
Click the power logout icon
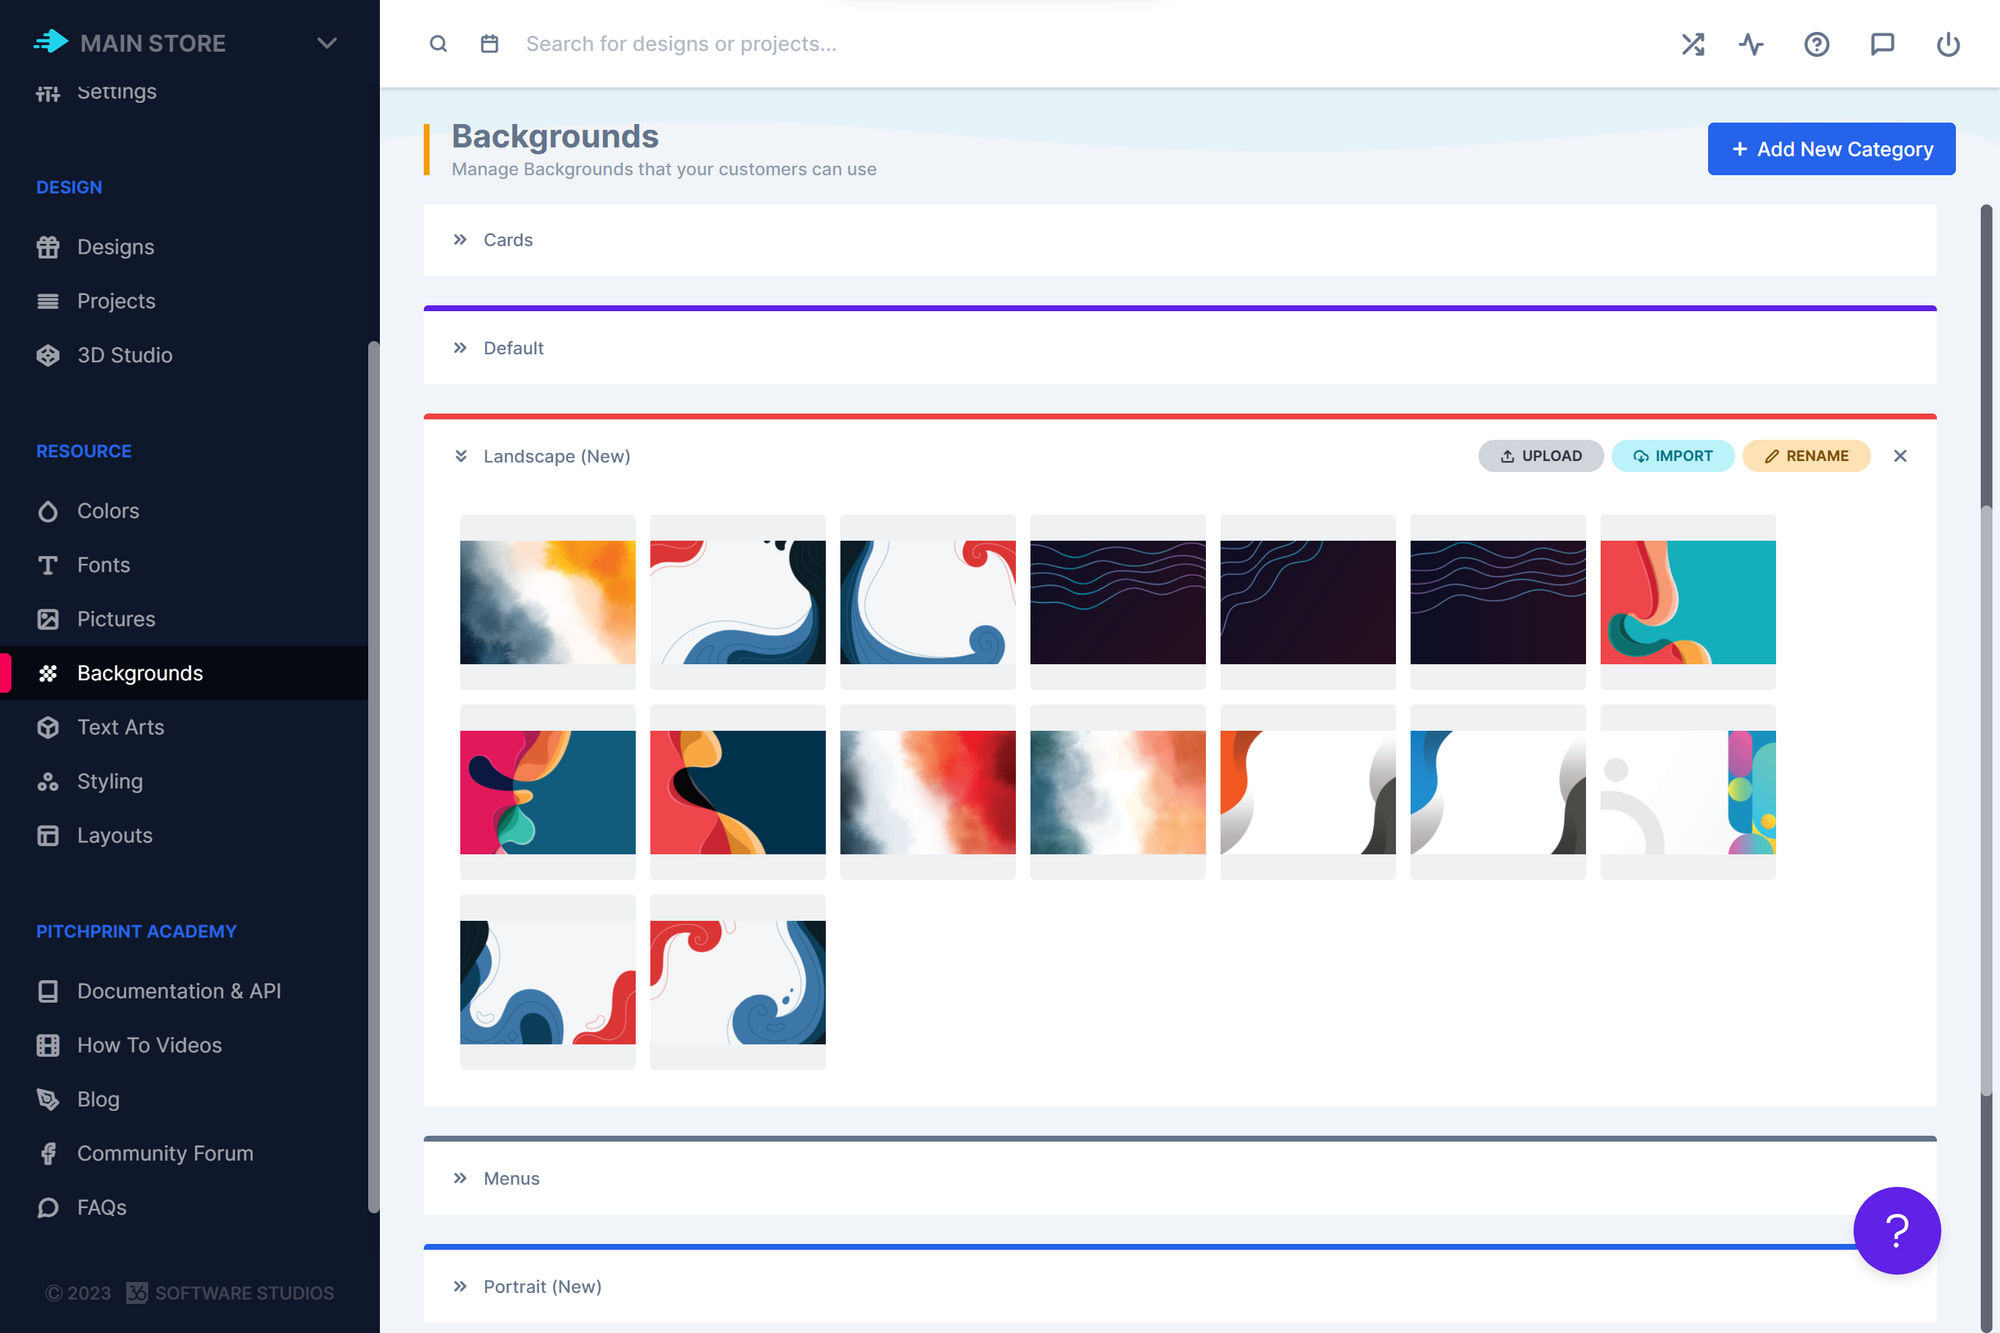1947,44
